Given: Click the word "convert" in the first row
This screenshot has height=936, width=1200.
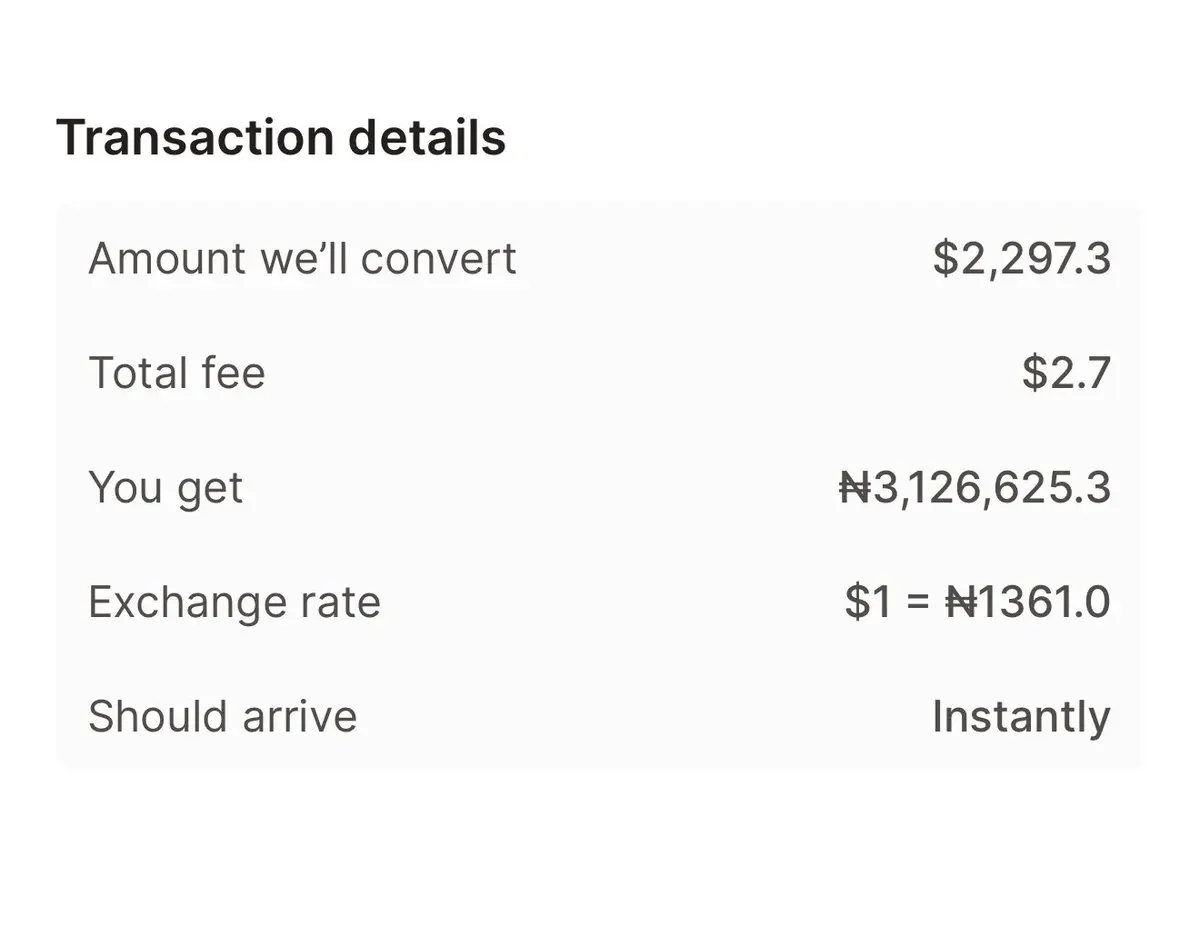Looking at the screenshot, I should (439, 259).
